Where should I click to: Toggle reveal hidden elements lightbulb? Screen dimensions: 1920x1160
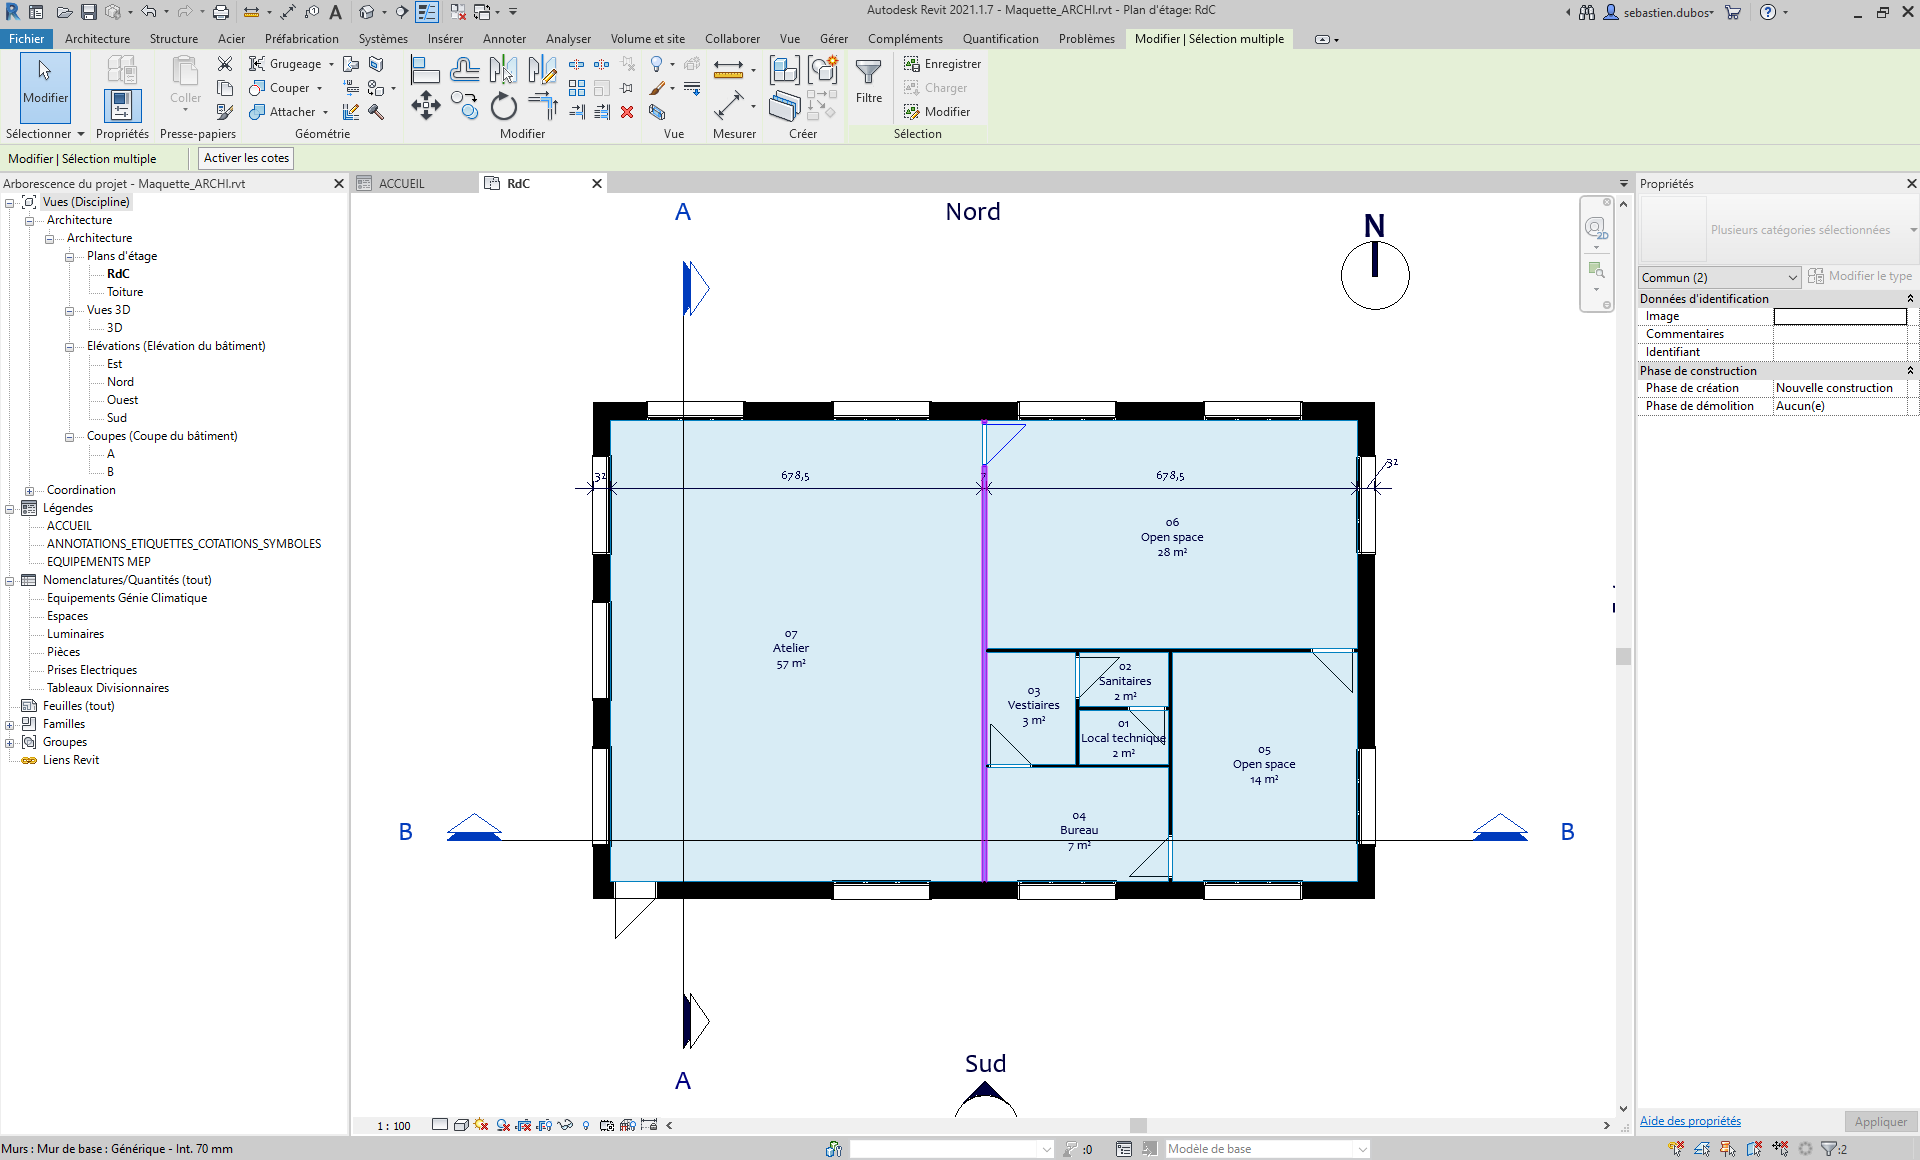click(x=586, y=1125)
